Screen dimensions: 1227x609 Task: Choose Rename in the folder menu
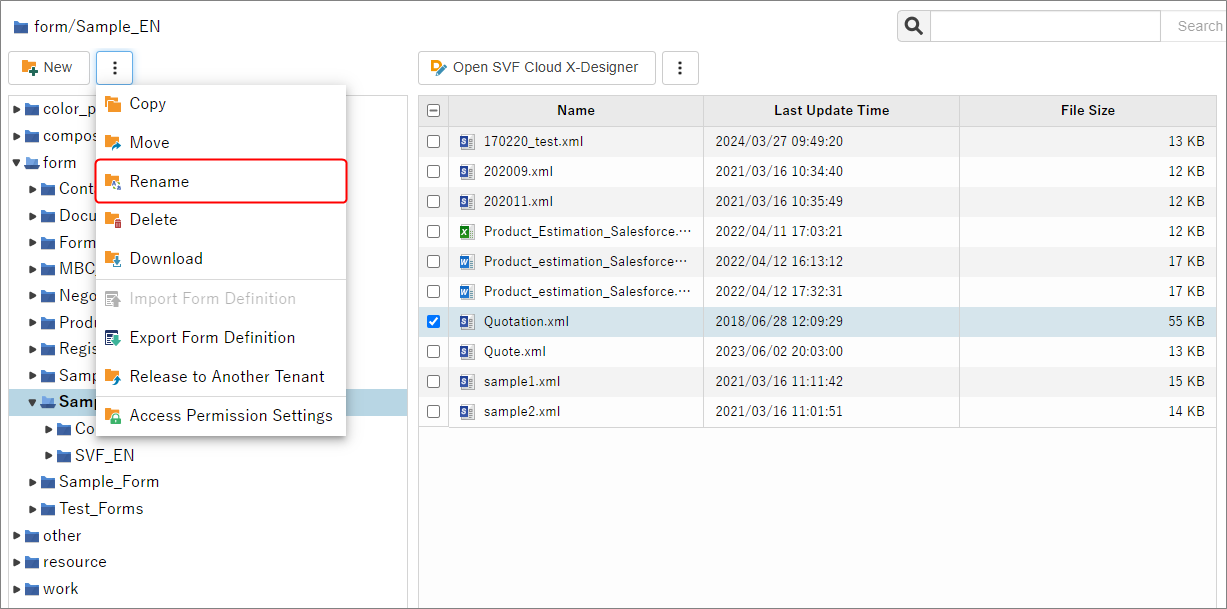pos(221,181)
